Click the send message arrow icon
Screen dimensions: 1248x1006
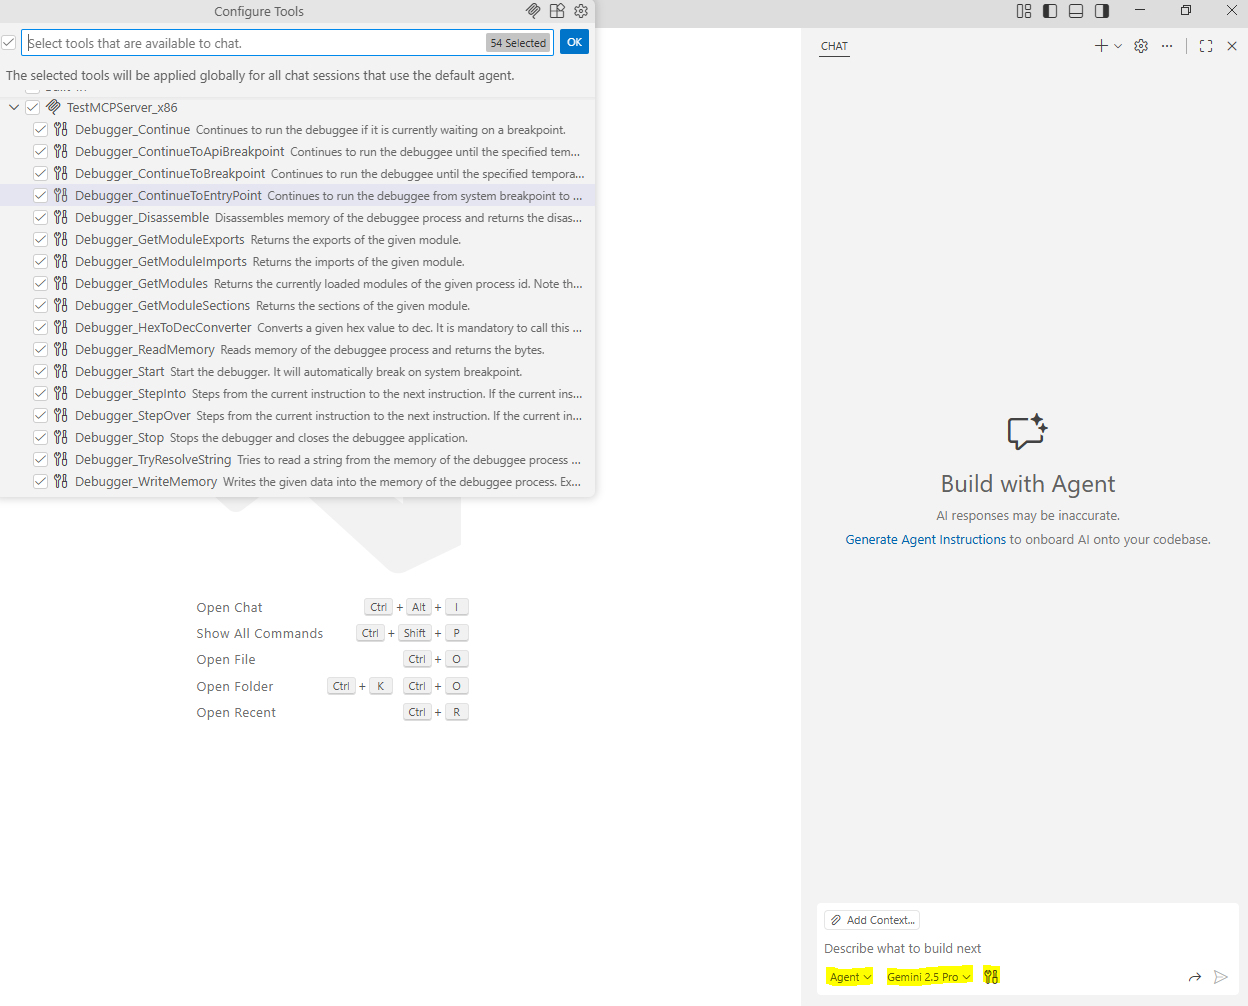click(1221, 977)
